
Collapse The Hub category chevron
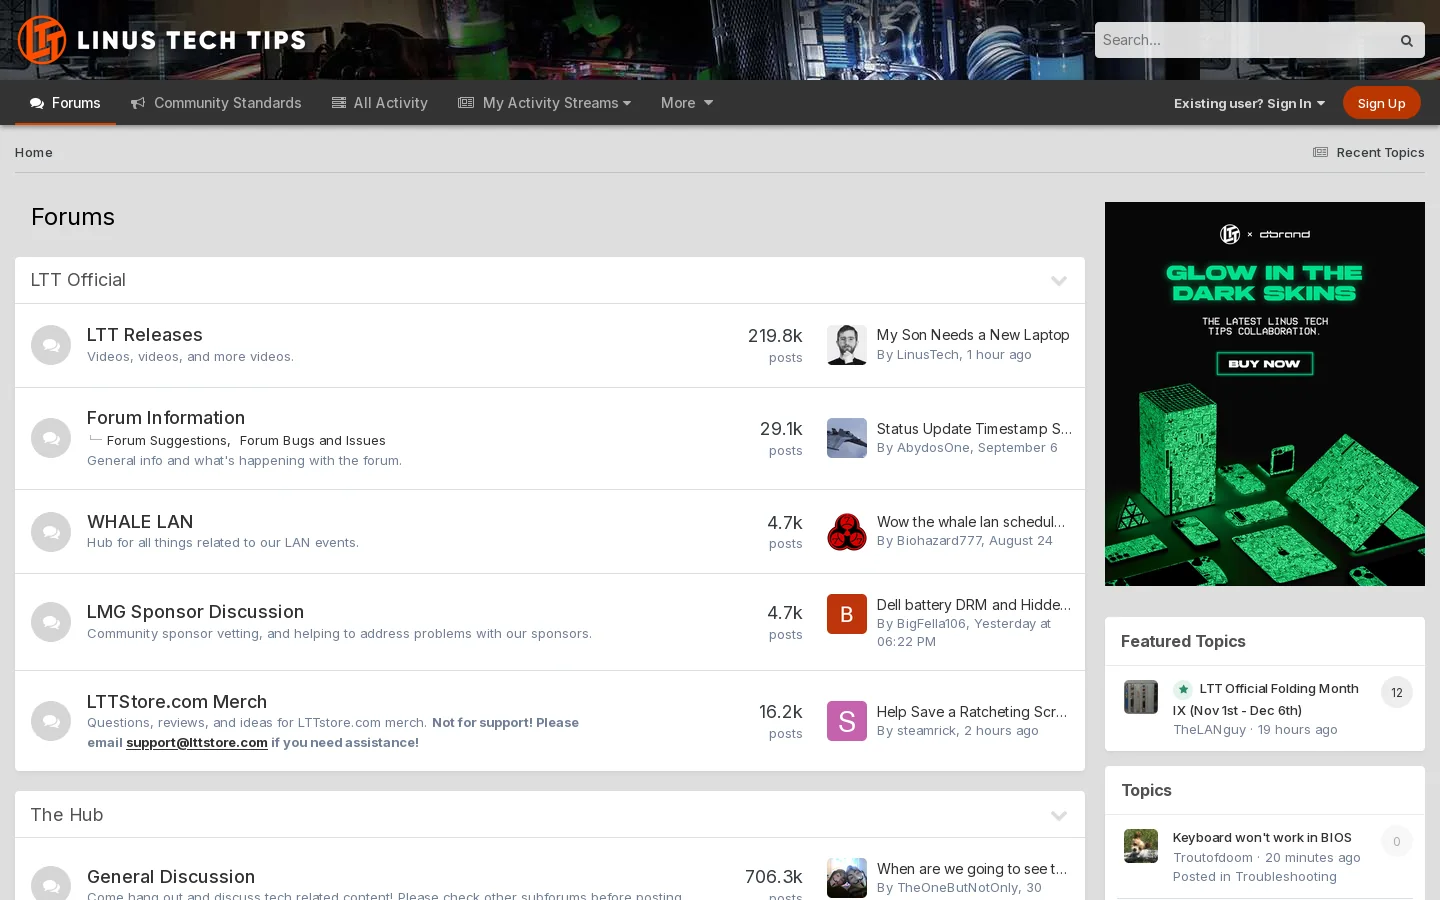coord(1059,816)
